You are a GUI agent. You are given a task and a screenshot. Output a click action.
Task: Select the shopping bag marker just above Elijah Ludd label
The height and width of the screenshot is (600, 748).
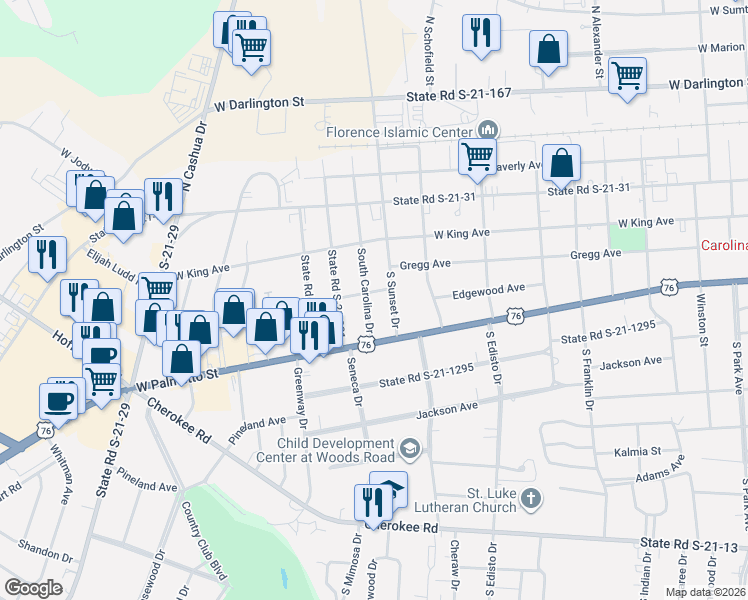pyautogui.click(x=124, y=217)
